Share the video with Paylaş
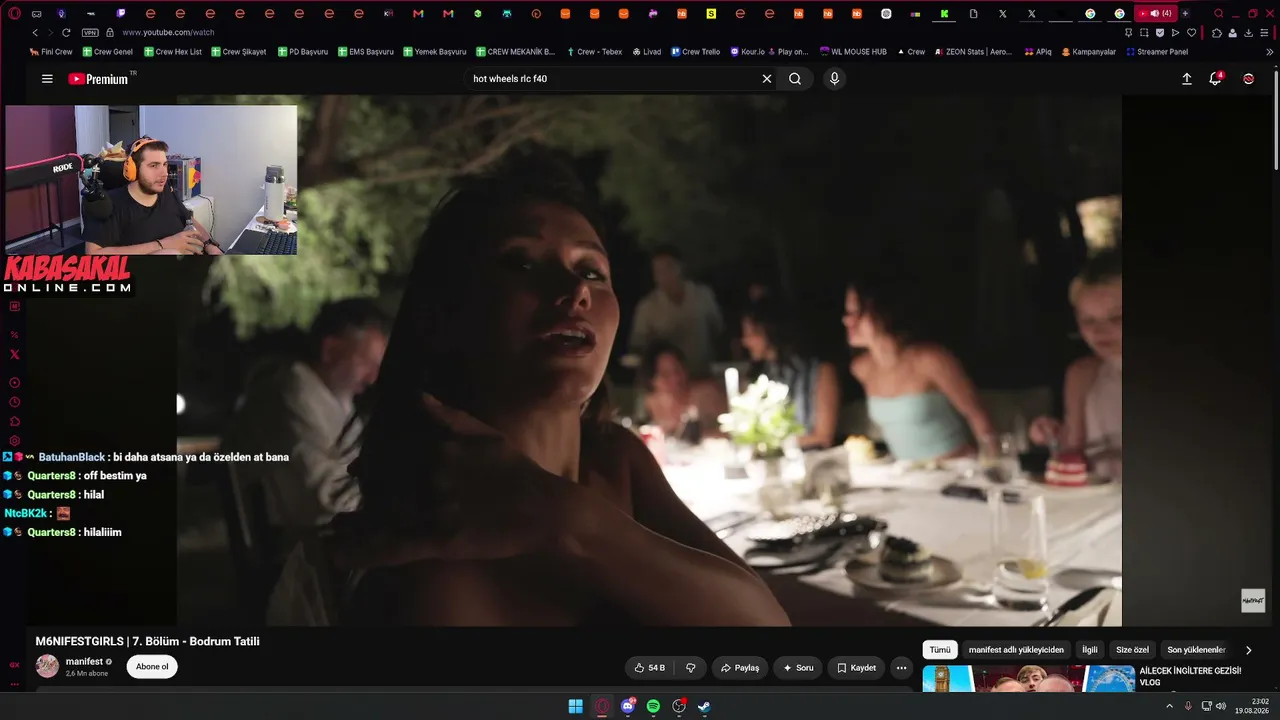1280x720 pixels. [740, 668]
